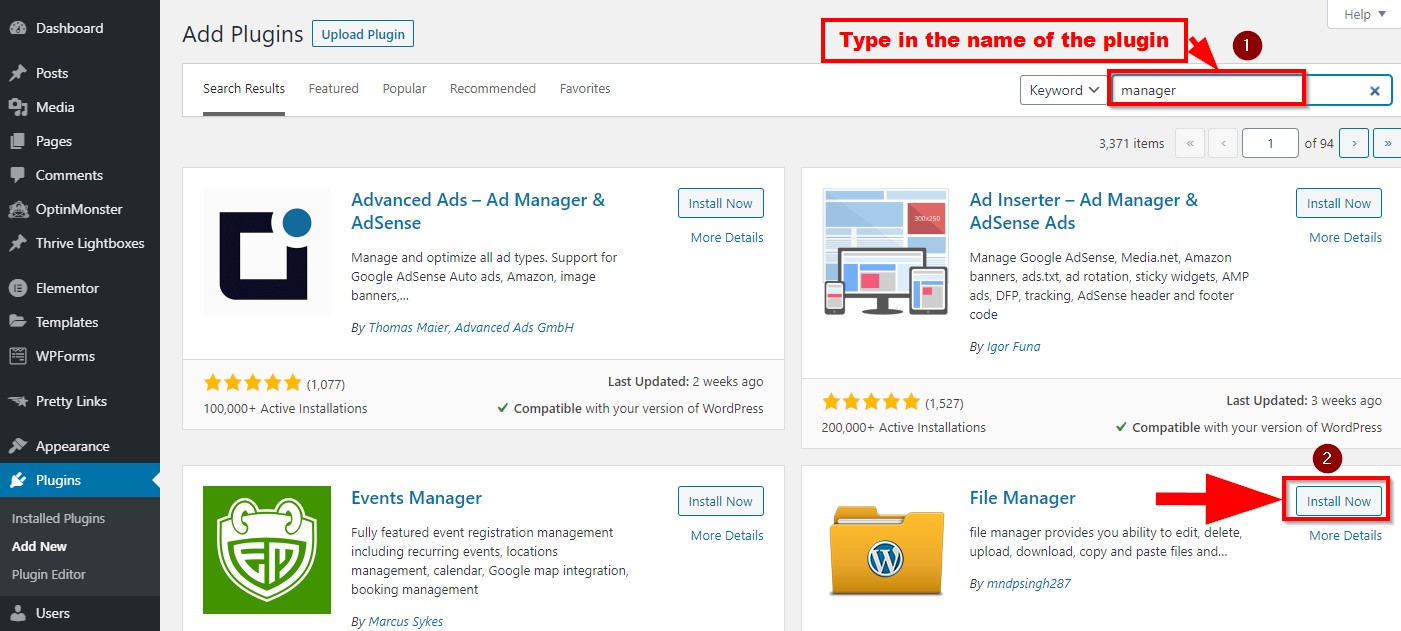This screenshot has width=1401, height=631.
Task: Open the File Manager title link
Action: coord(1023,498)
